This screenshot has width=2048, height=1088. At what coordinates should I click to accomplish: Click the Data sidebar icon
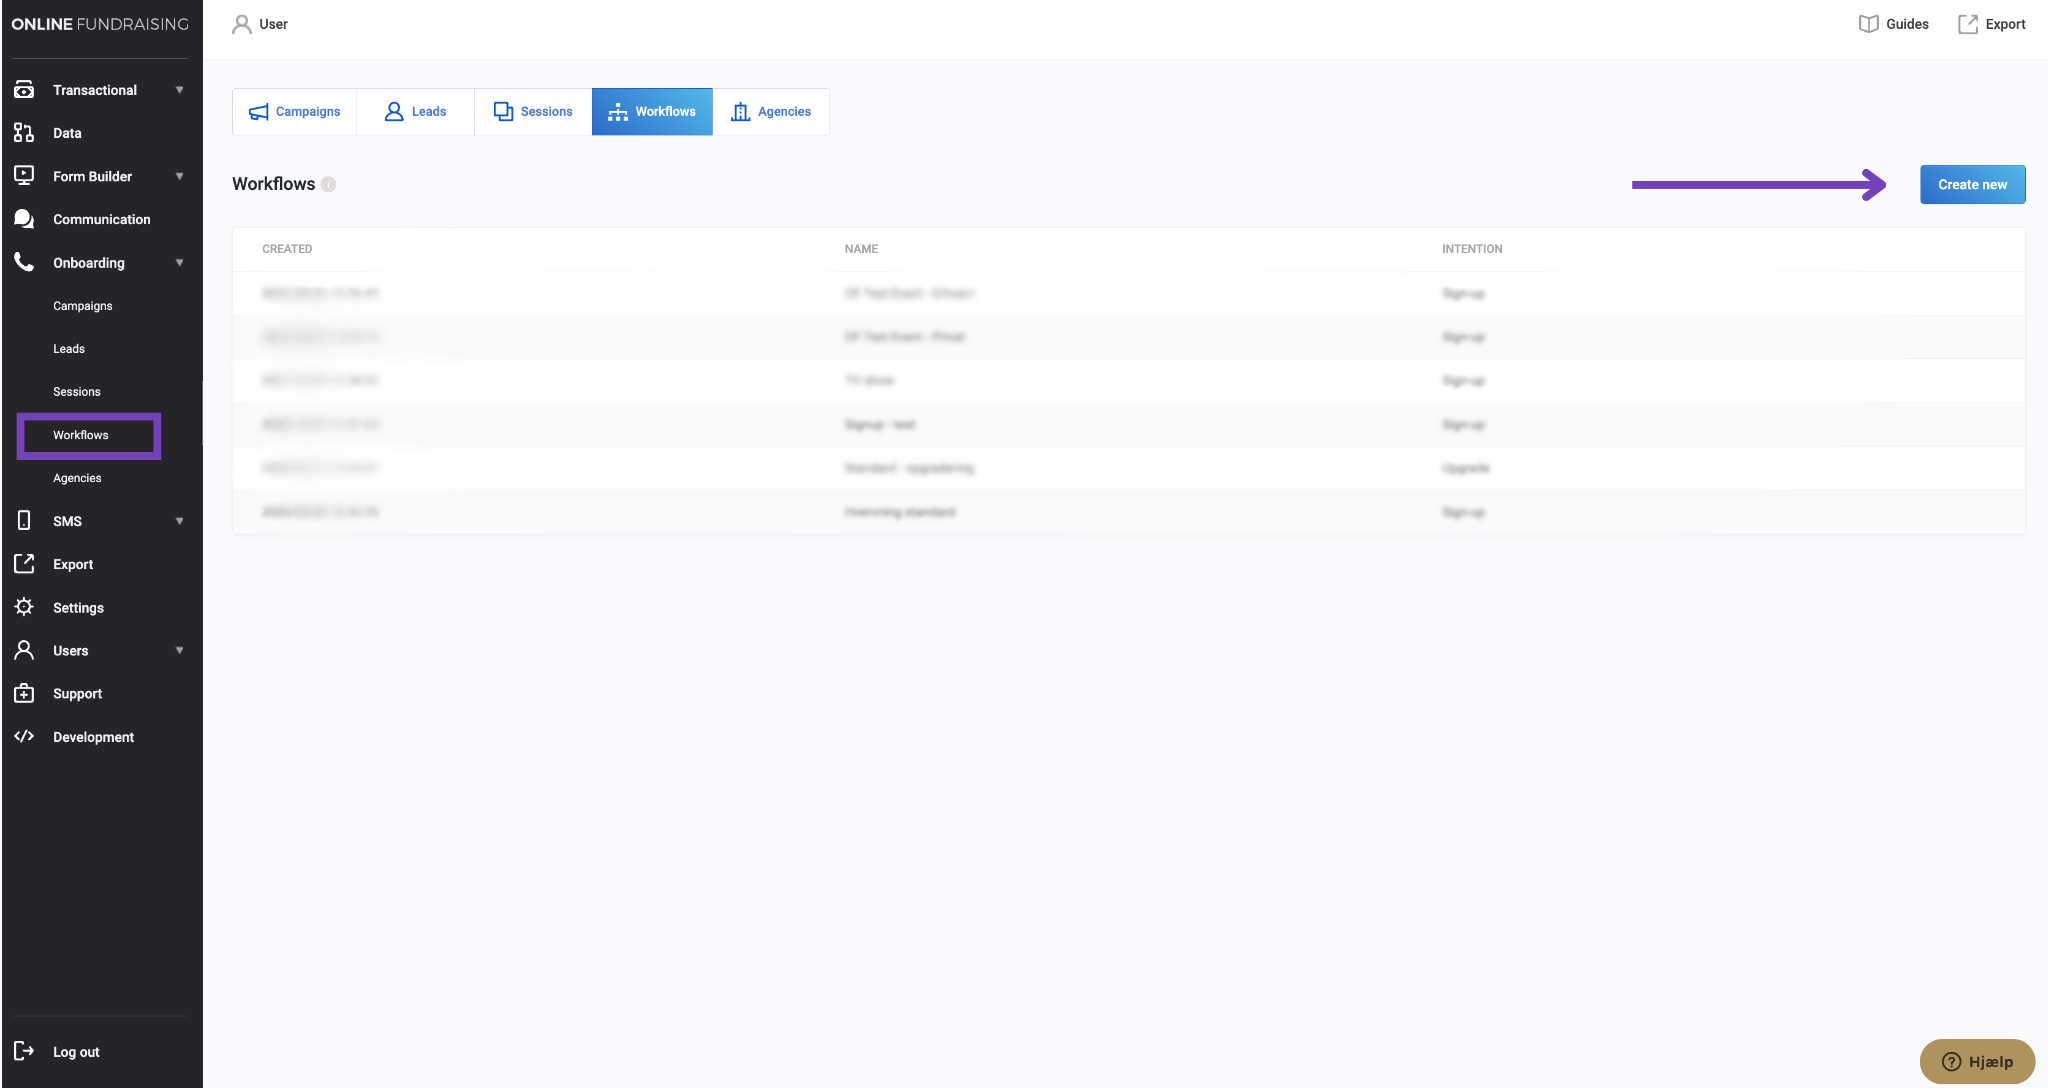click(24, 133)
